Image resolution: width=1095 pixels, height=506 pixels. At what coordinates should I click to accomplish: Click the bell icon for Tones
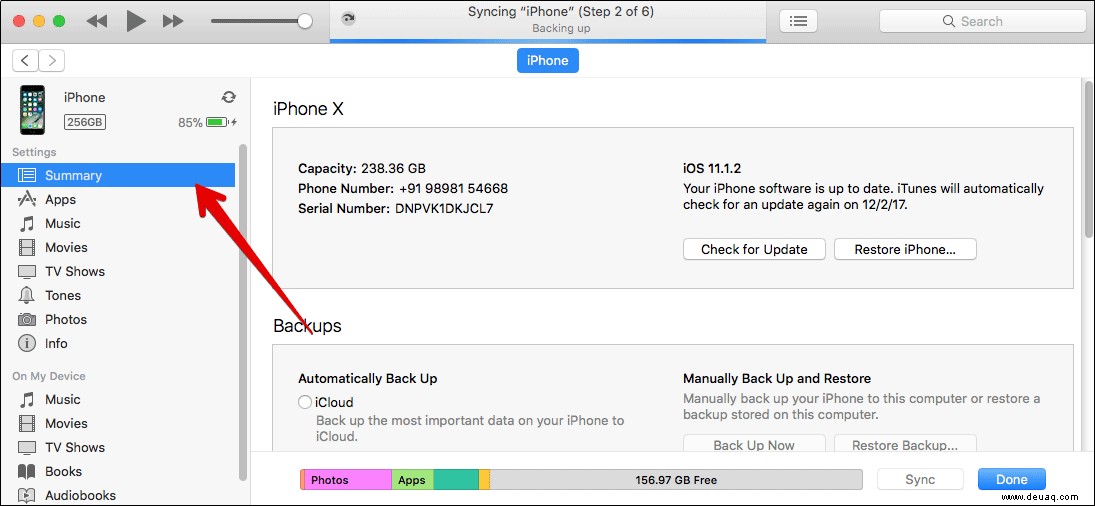[27, 295]
